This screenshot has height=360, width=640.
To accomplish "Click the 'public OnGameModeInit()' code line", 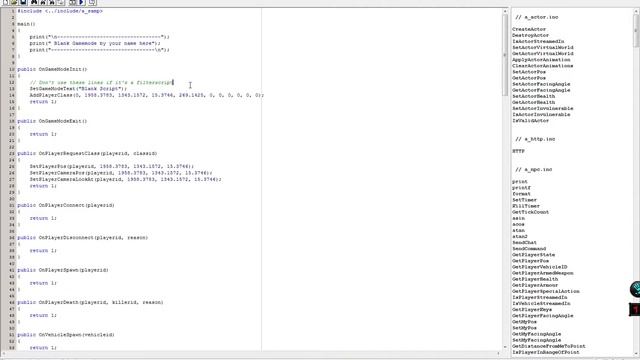I will (52, 69).
